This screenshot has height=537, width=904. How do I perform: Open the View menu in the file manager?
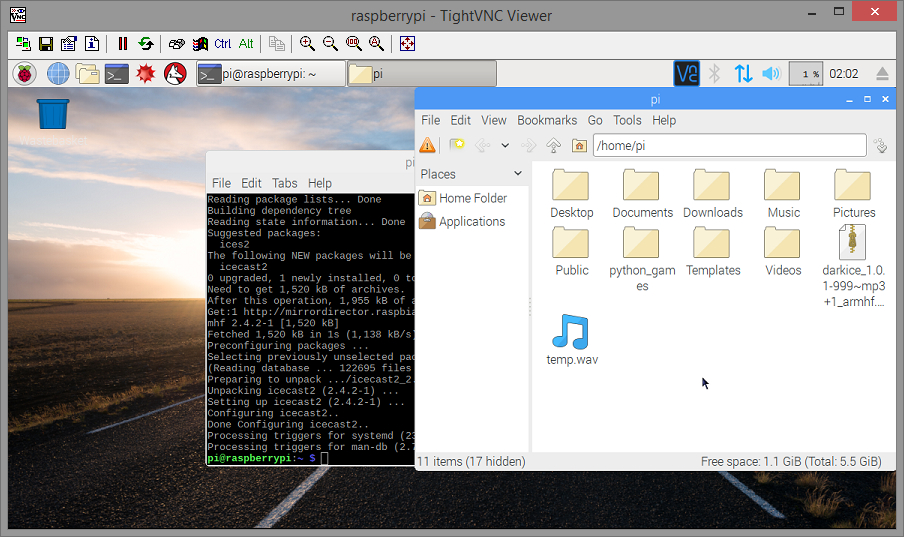click(494, 120)
